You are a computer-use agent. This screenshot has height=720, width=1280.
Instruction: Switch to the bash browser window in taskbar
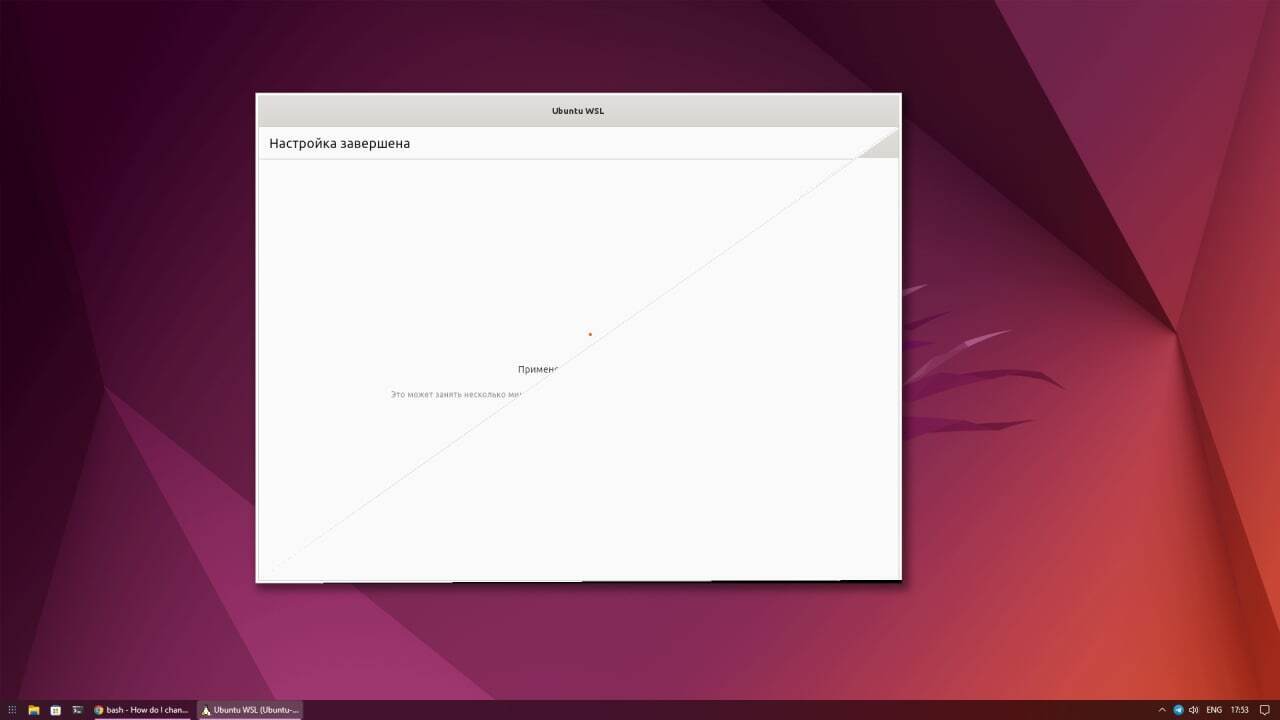141,710
